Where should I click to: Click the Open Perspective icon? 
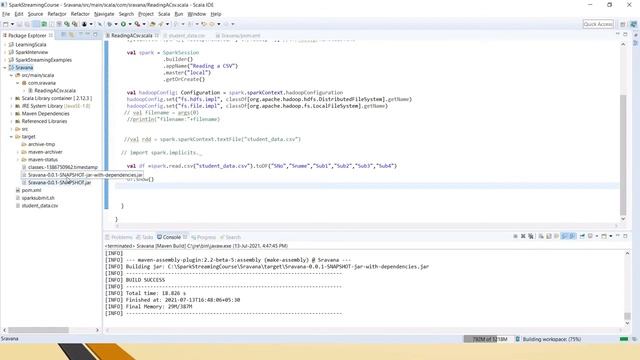pos(623,24)
